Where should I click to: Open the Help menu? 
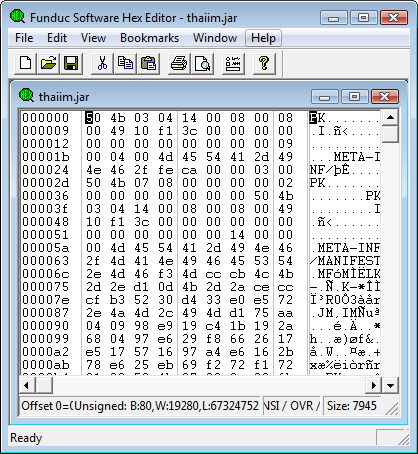tap(263, 38)
